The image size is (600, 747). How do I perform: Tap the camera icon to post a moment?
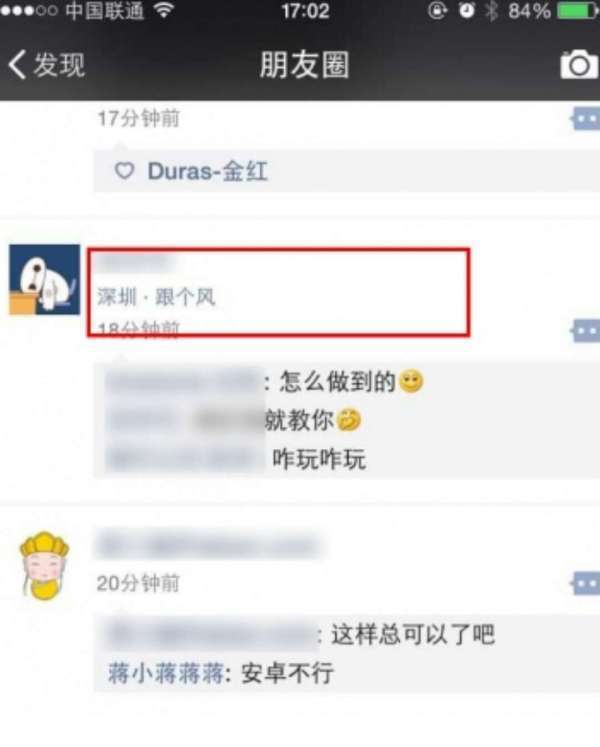(579, 64)
